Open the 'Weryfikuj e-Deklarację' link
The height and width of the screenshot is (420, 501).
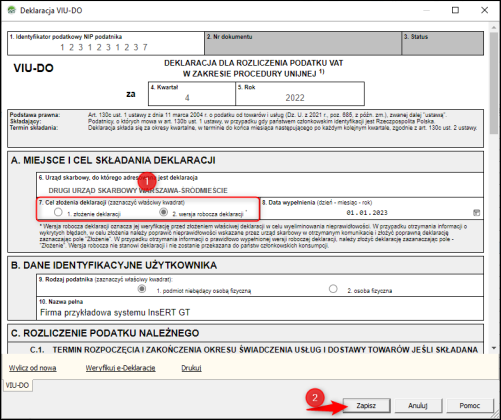coord(120,368)
